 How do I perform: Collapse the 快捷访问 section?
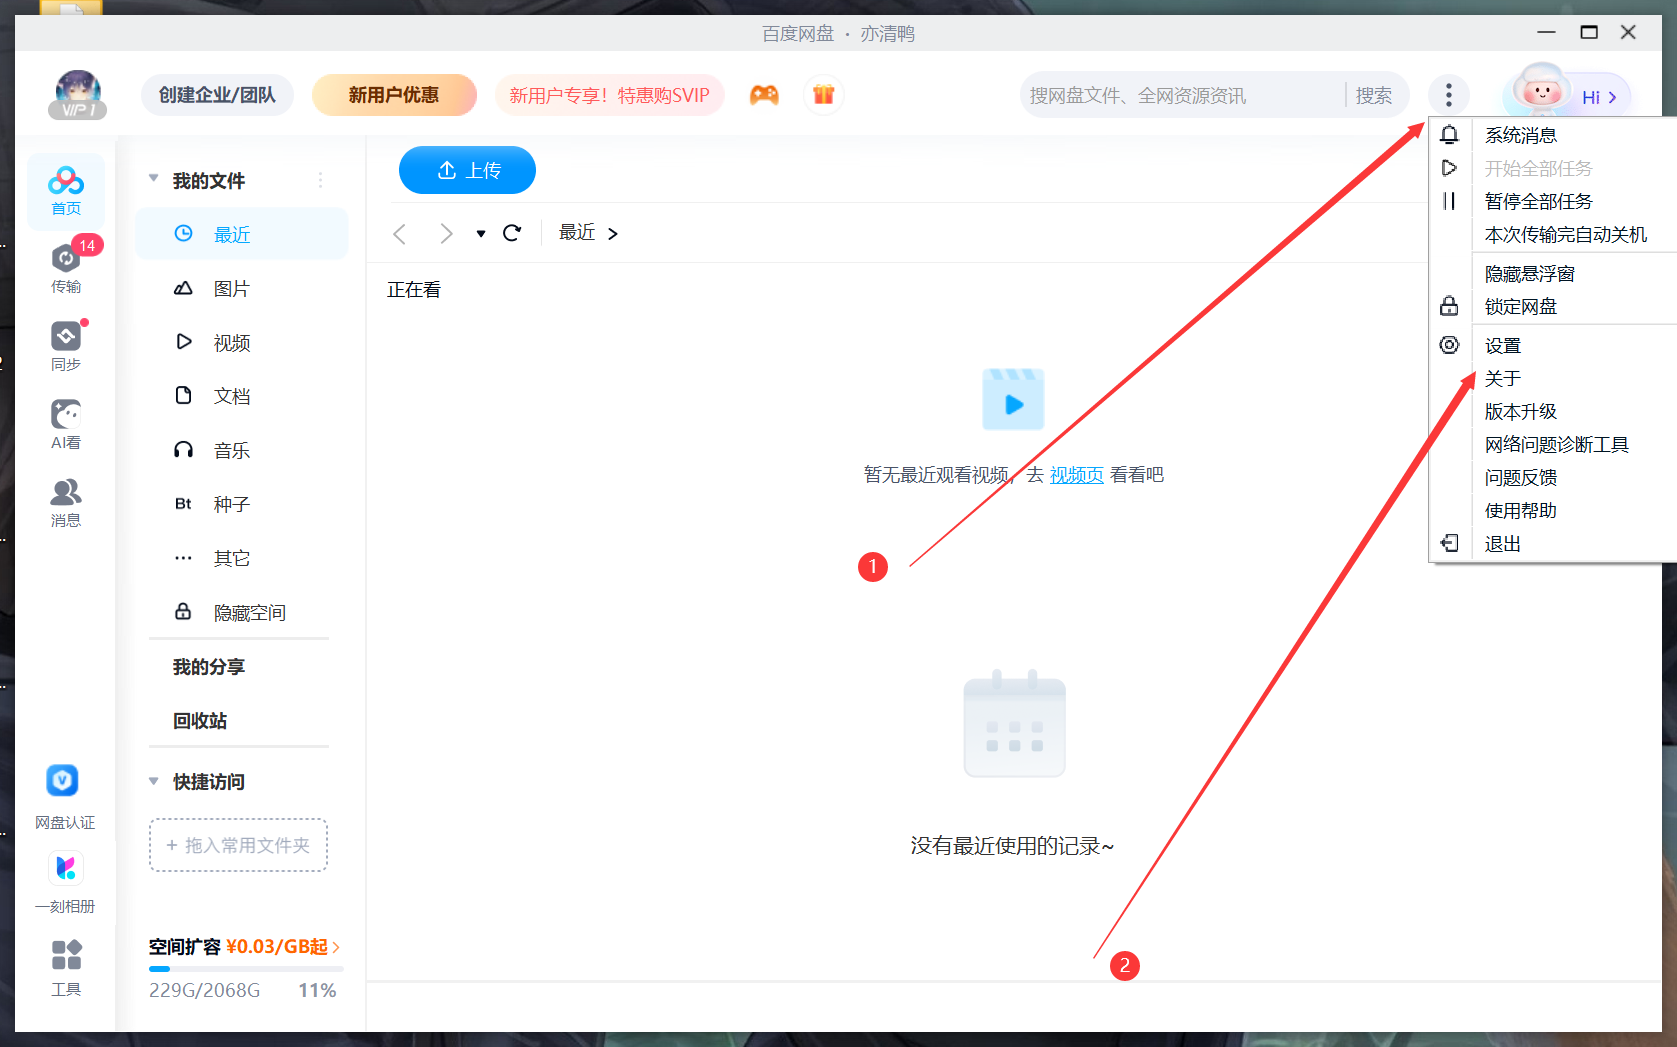pyautogui.click(x=154, y=781)
